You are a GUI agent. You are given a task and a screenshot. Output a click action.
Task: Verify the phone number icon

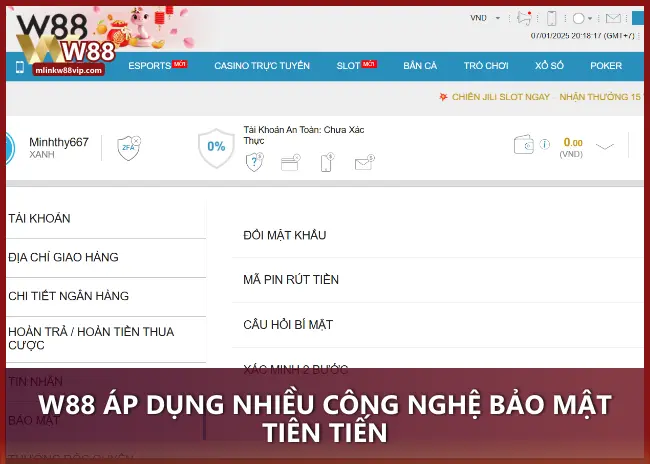pos(327,163)
